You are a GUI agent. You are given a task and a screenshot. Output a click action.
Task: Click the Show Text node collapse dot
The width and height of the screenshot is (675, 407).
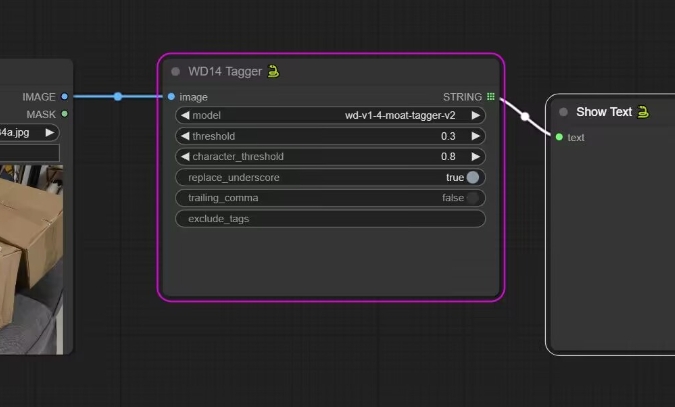coord(564,112)
